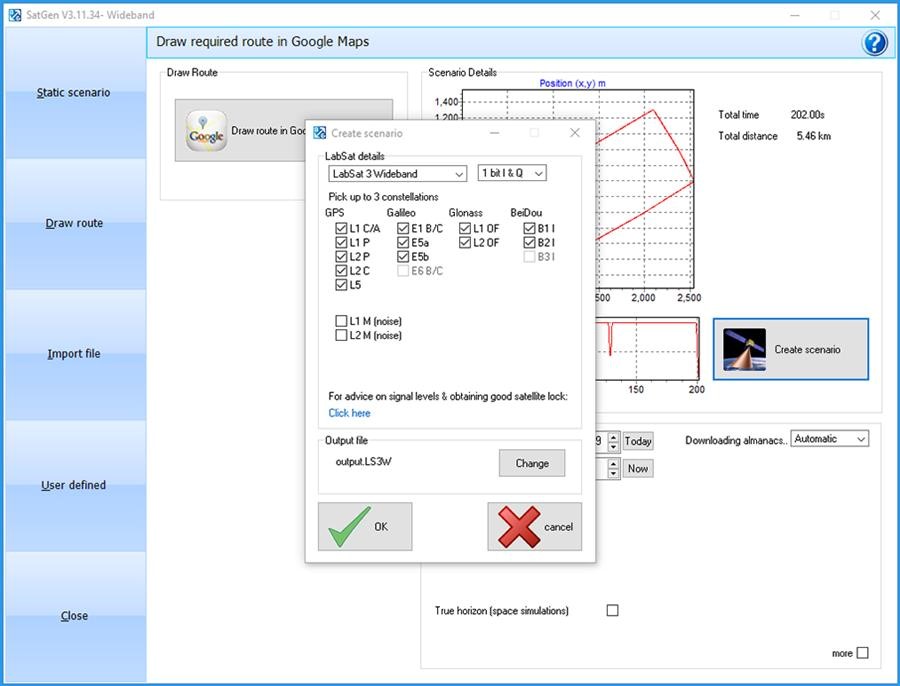Switch to Static scenario tab
This screenshot has width=900, height=686.
point(74,93)
